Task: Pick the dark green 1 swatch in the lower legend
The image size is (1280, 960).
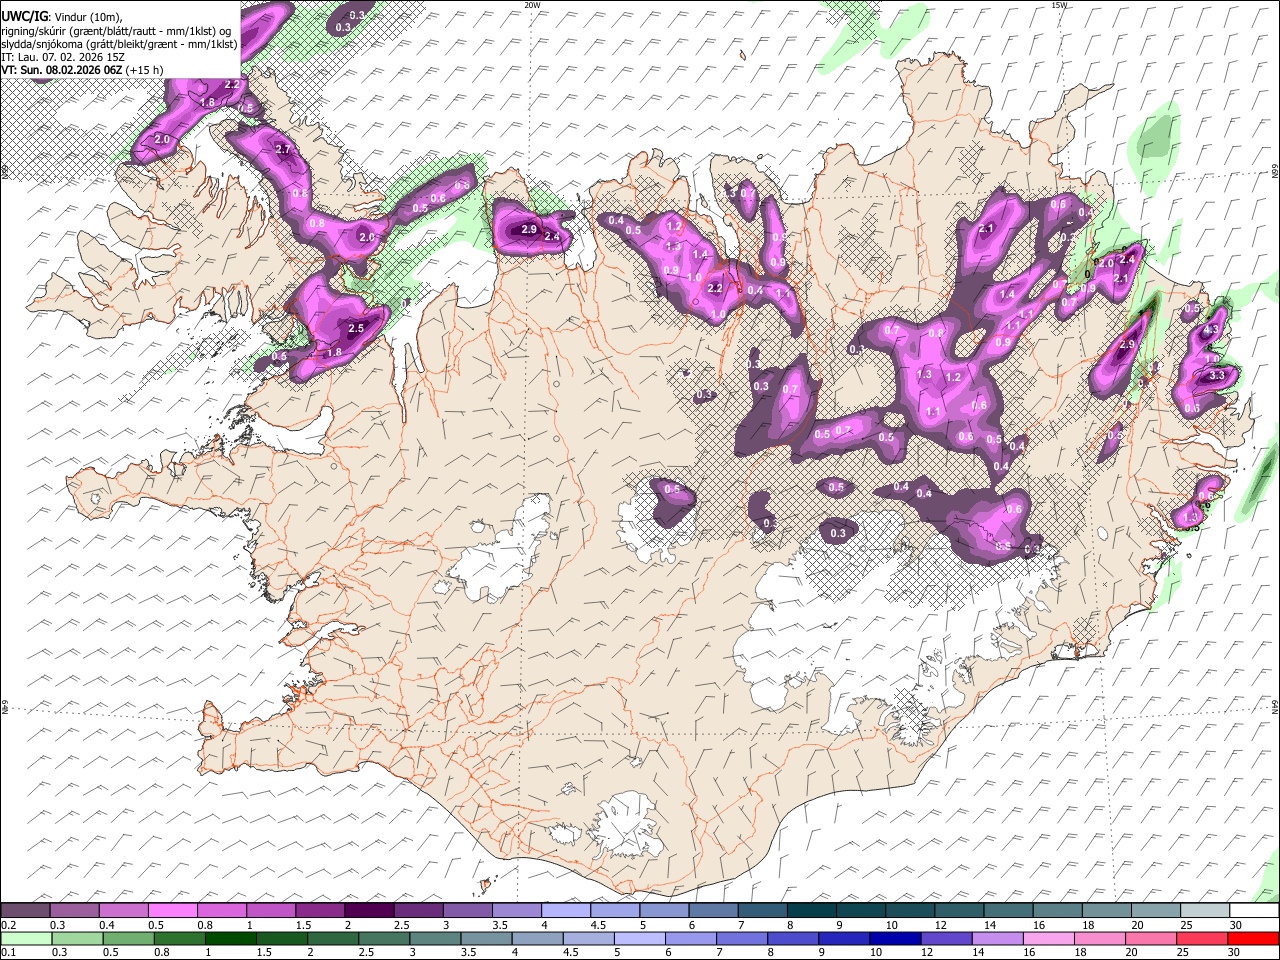Action: coord(231,938)
